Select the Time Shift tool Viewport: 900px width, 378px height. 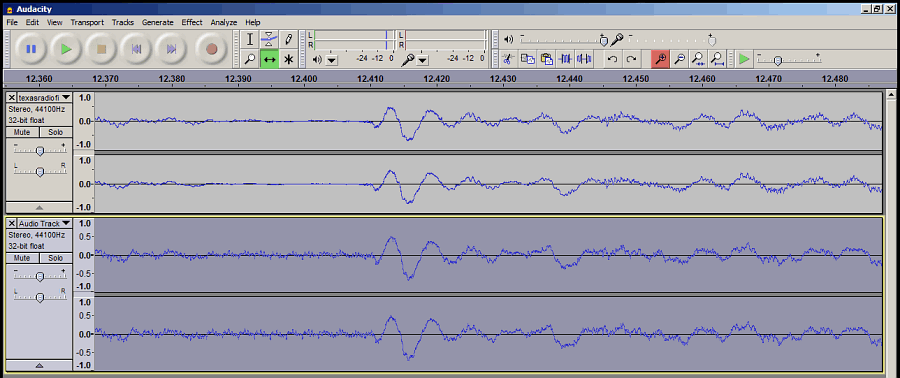point(269,59)
